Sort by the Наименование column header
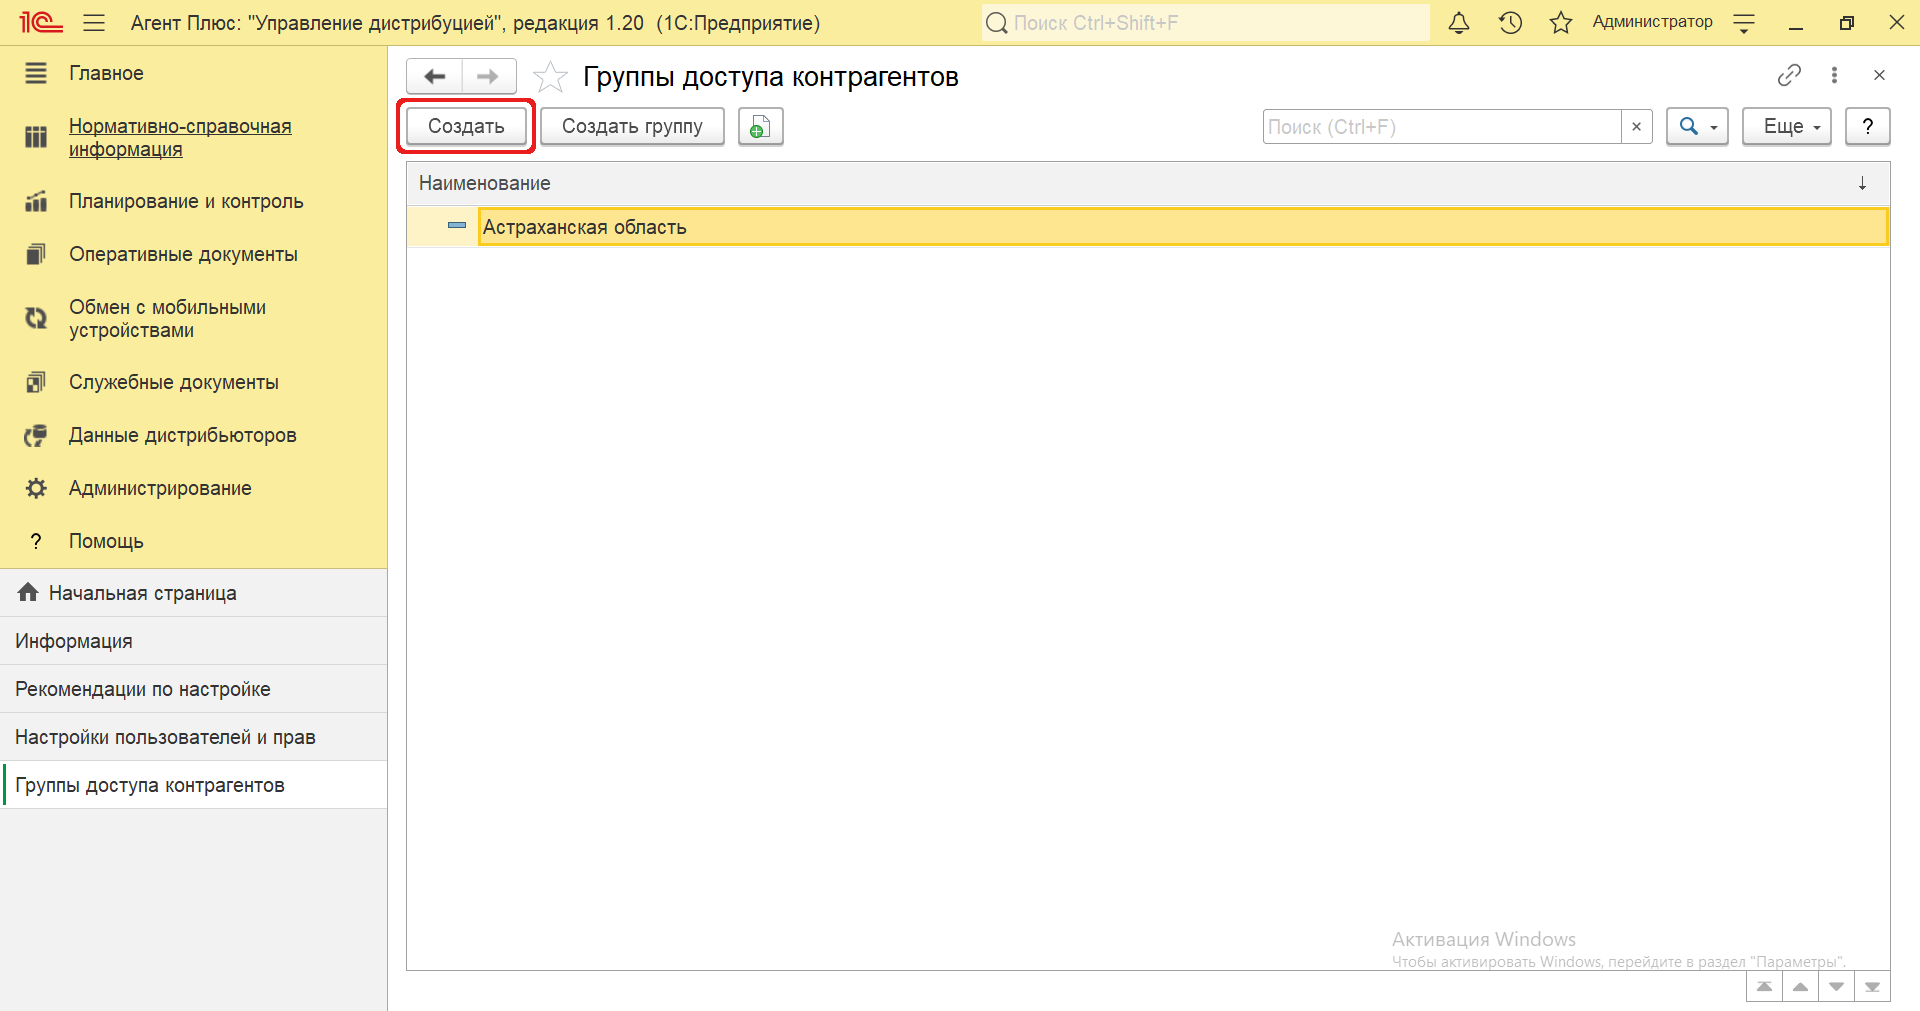This screenshot has height=1011, width=1920. click(485, 184)
